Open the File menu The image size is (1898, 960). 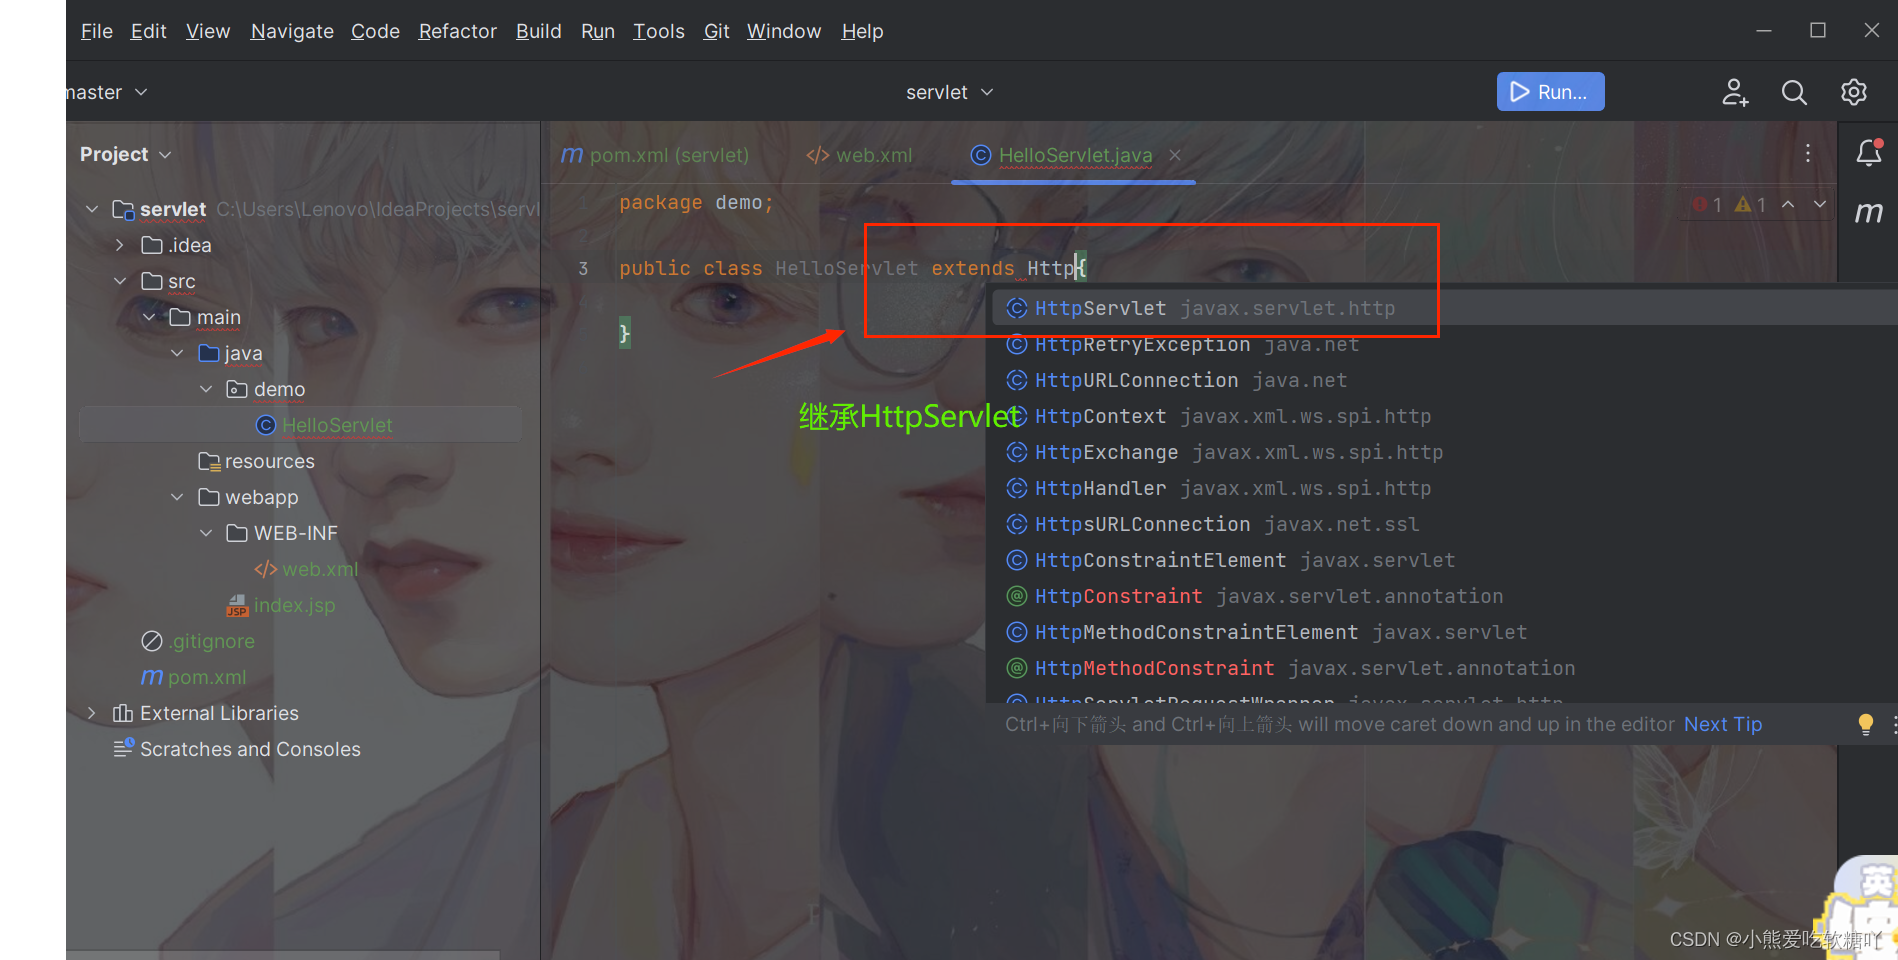[x=96, y=31]
